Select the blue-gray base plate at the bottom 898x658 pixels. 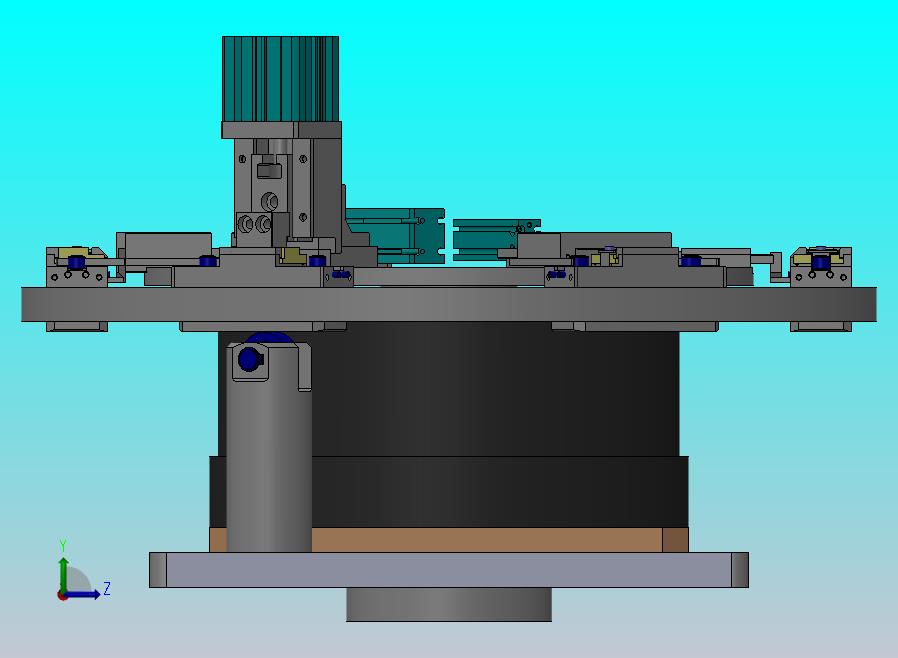(x=449, y=570)
